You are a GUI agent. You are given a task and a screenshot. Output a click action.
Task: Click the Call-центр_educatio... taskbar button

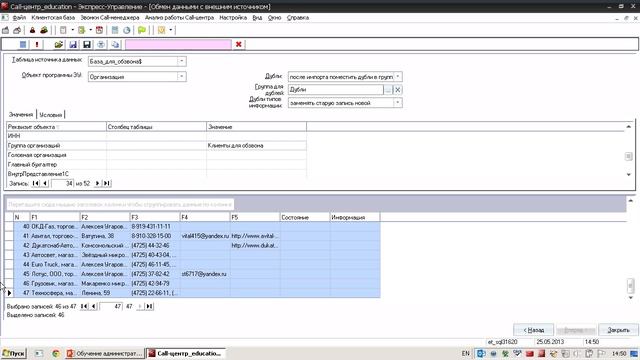[x=185, y=353]
